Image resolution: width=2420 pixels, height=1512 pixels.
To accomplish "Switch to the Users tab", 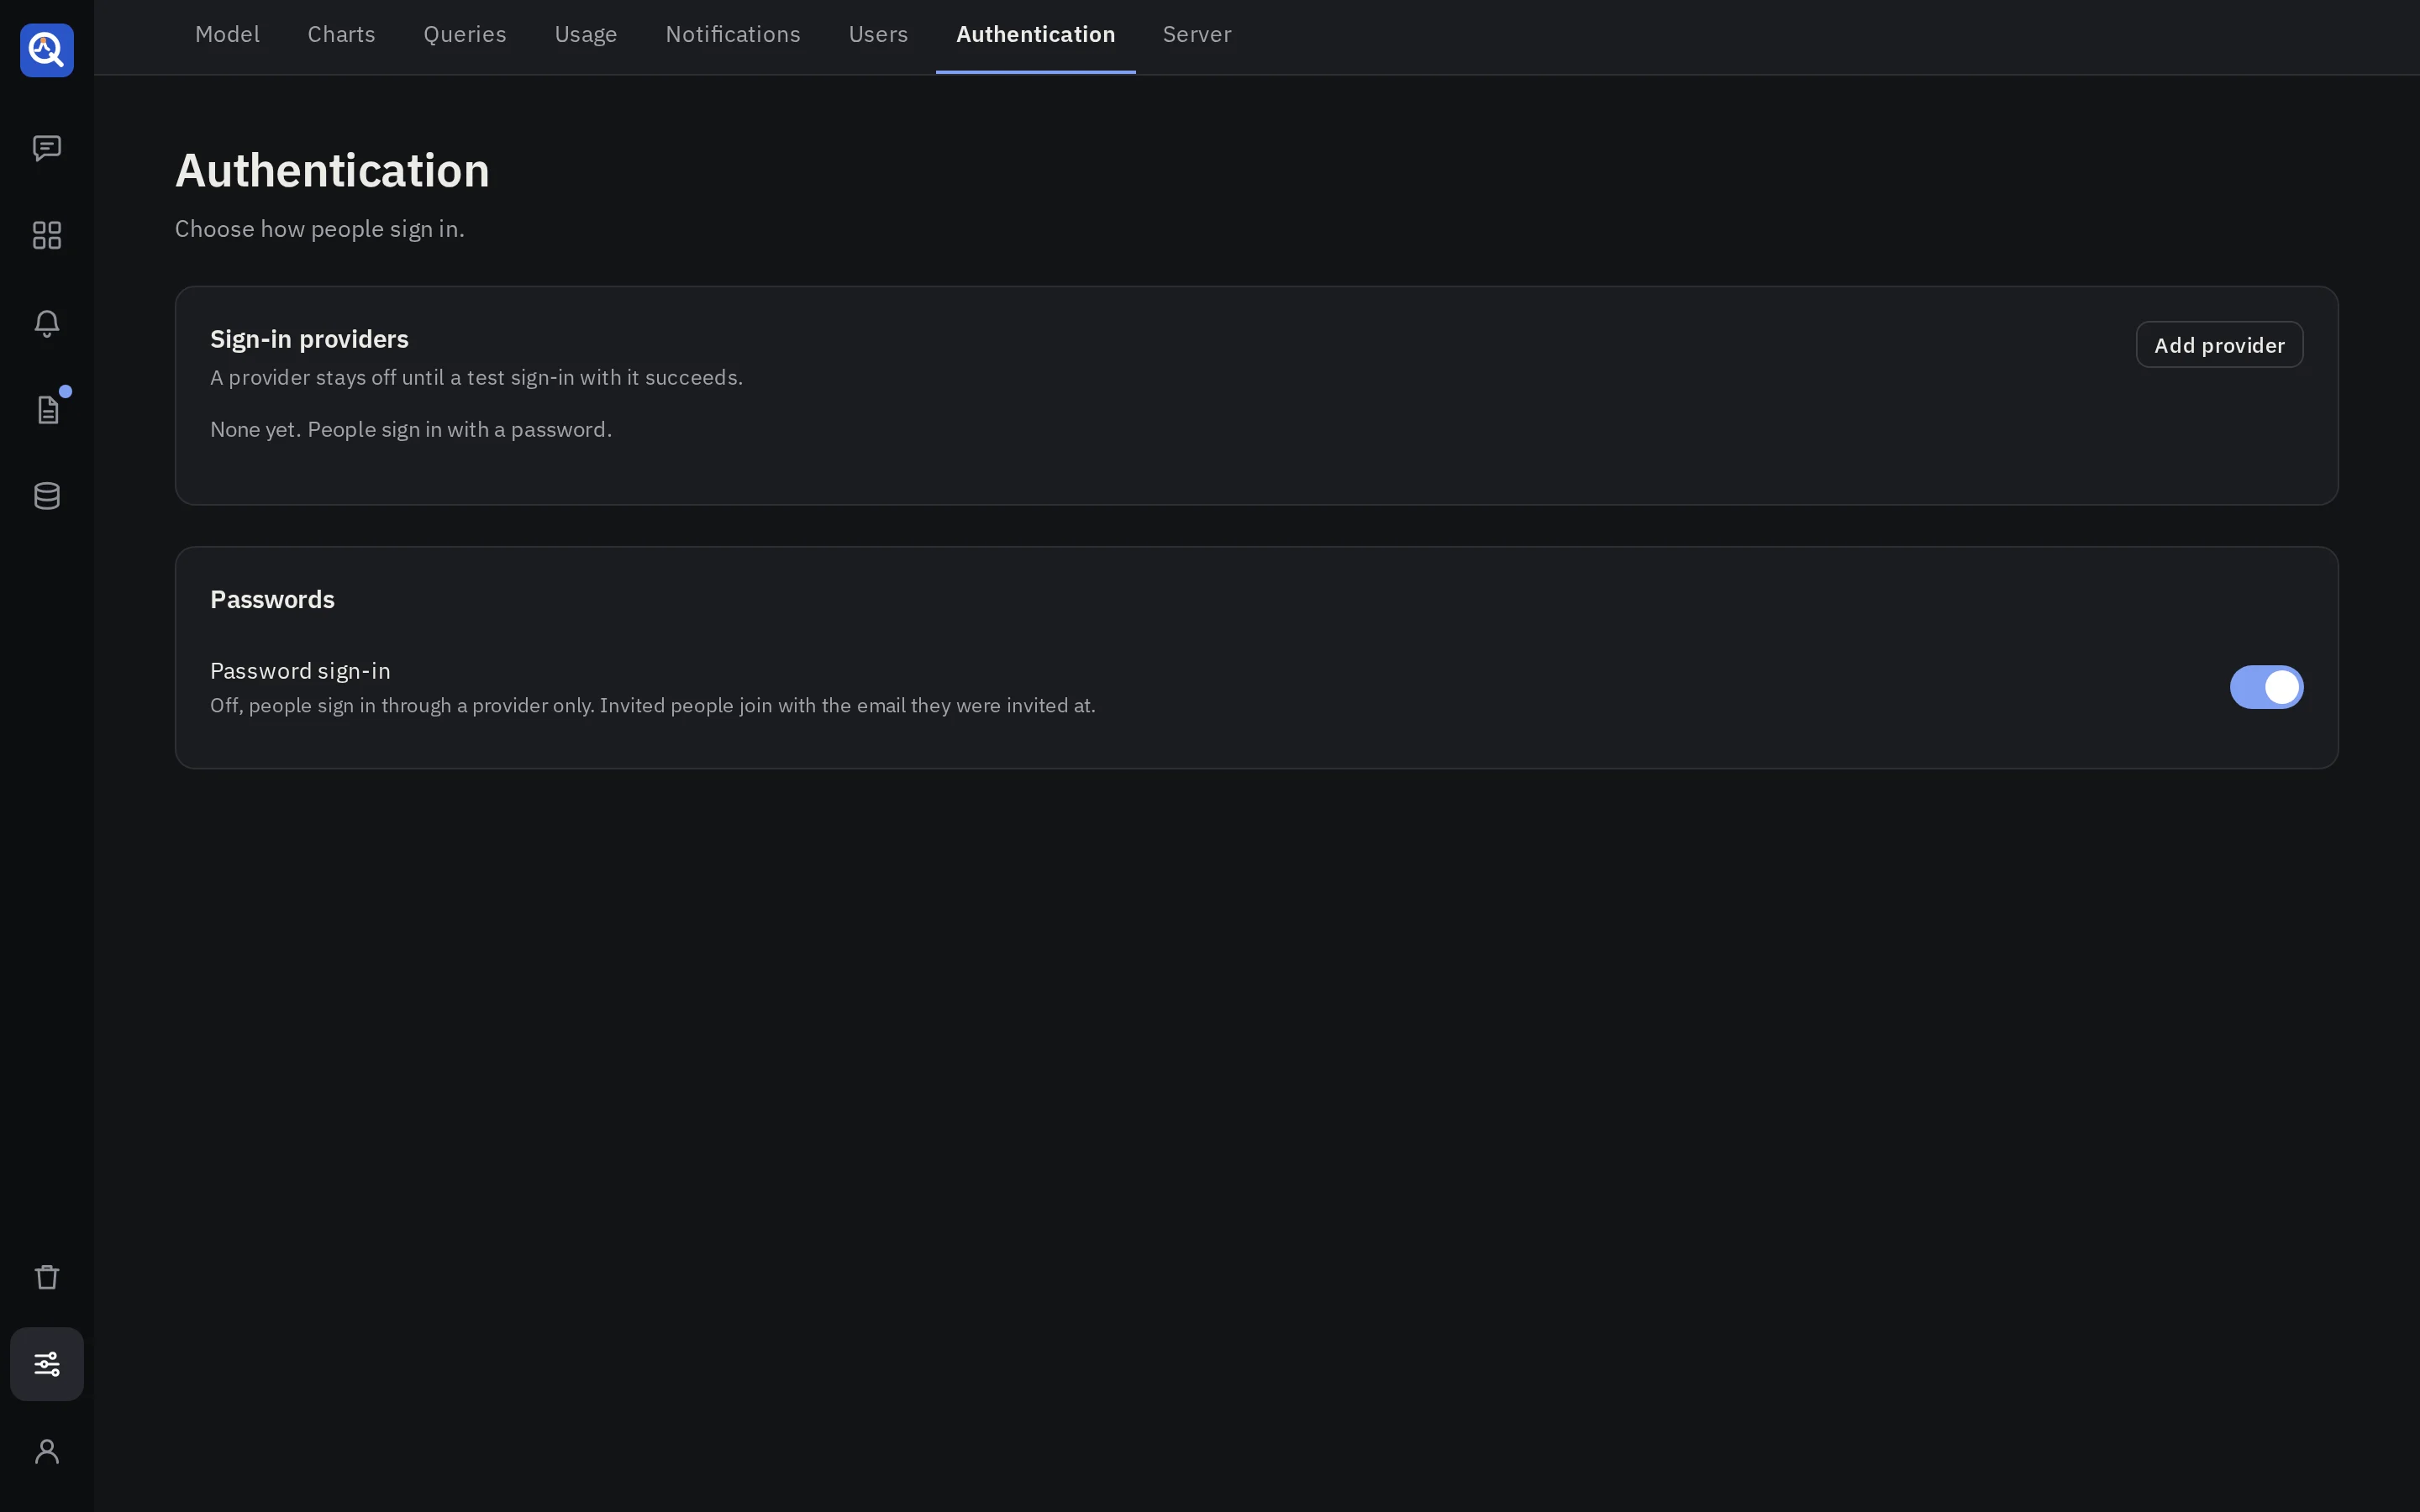I will pyautogui.click(x=878, y=35).
